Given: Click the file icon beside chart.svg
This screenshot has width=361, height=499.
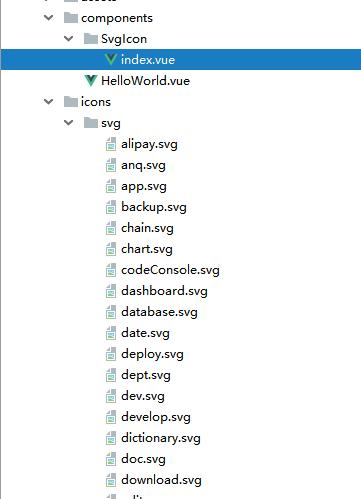Looking at the screenshot, I should 111,249.
